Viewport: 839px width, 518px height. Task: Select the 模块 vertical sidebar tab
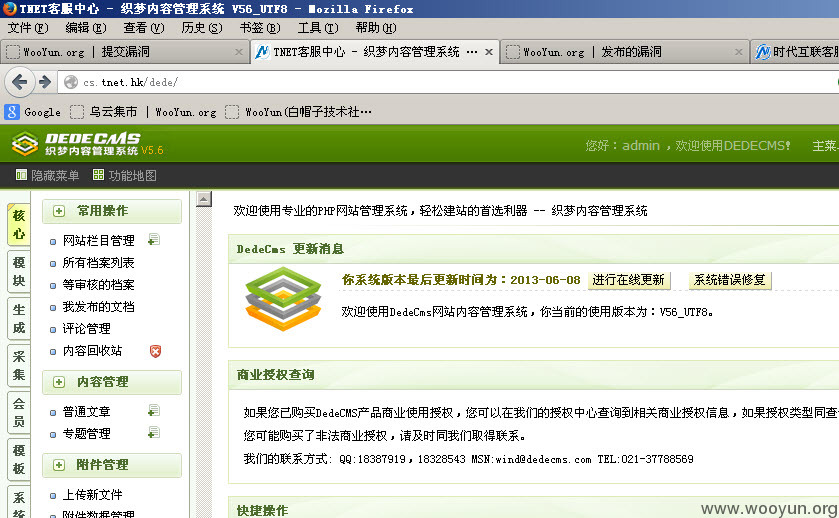coord(19,272)
